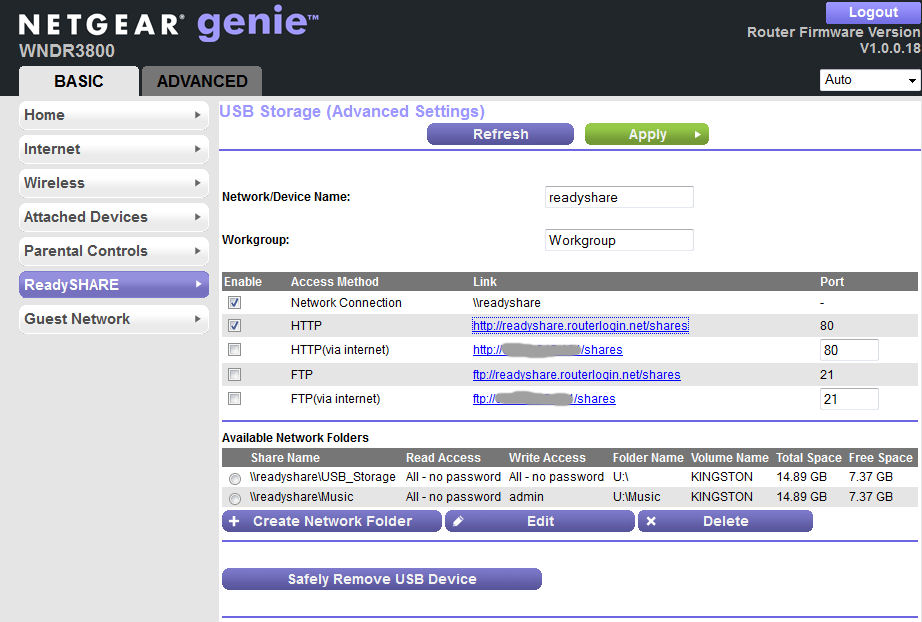Open the Parental Controls sidebar menu
Screen dimensions: 922x622
pos(113,251)
